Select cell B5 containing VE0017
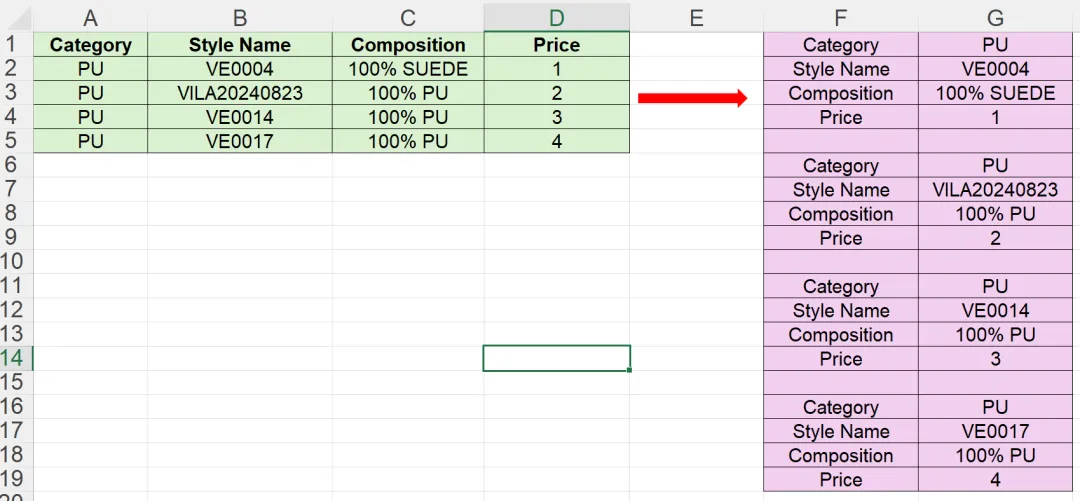 tap(239, 141)
